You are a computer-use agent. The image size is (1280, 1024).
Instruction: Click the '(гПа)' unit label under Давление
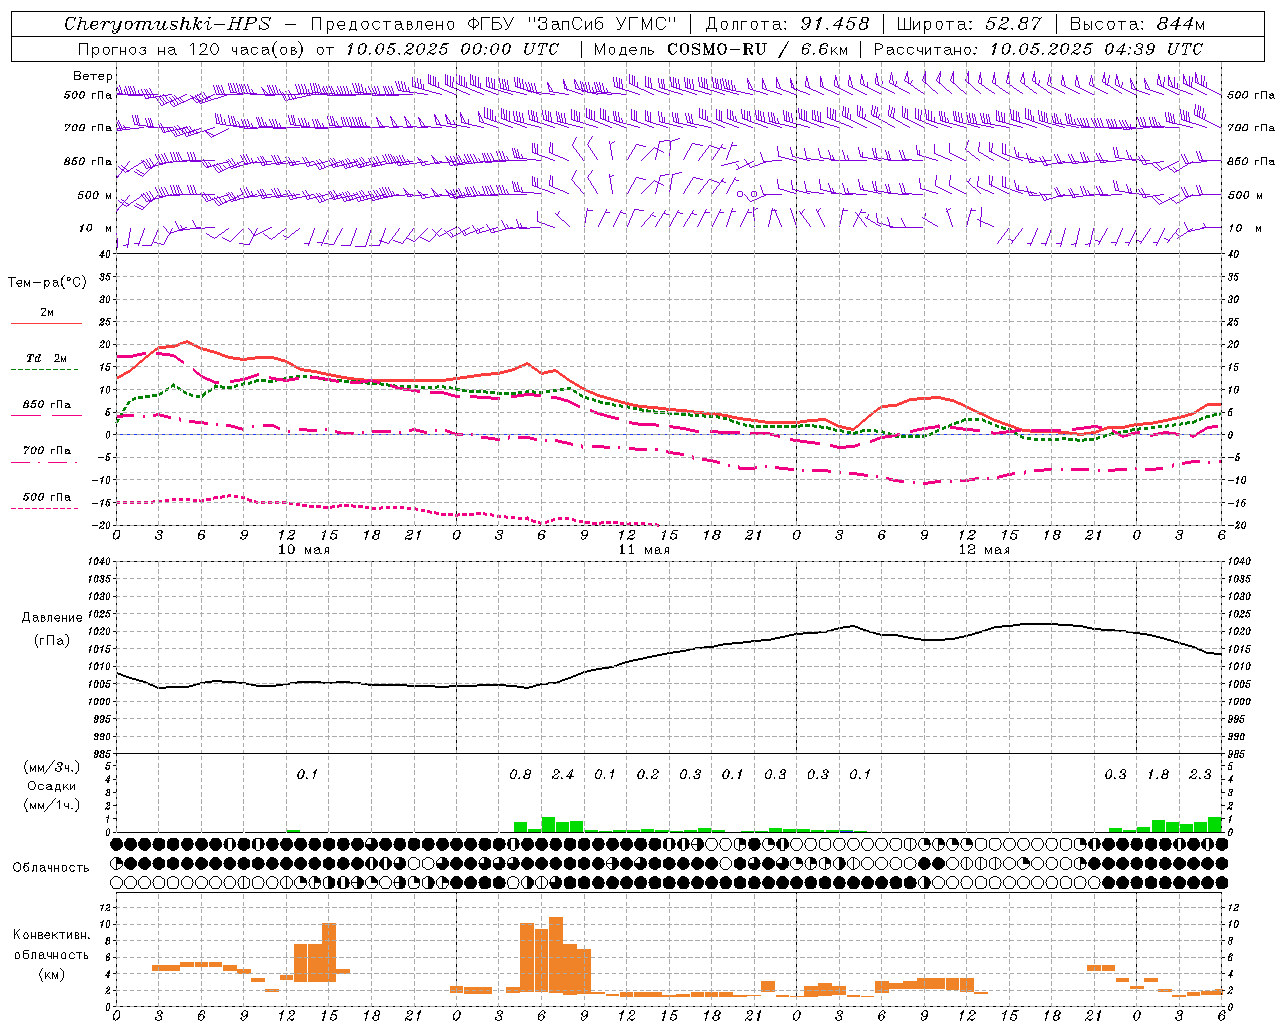tap(51, 641)
